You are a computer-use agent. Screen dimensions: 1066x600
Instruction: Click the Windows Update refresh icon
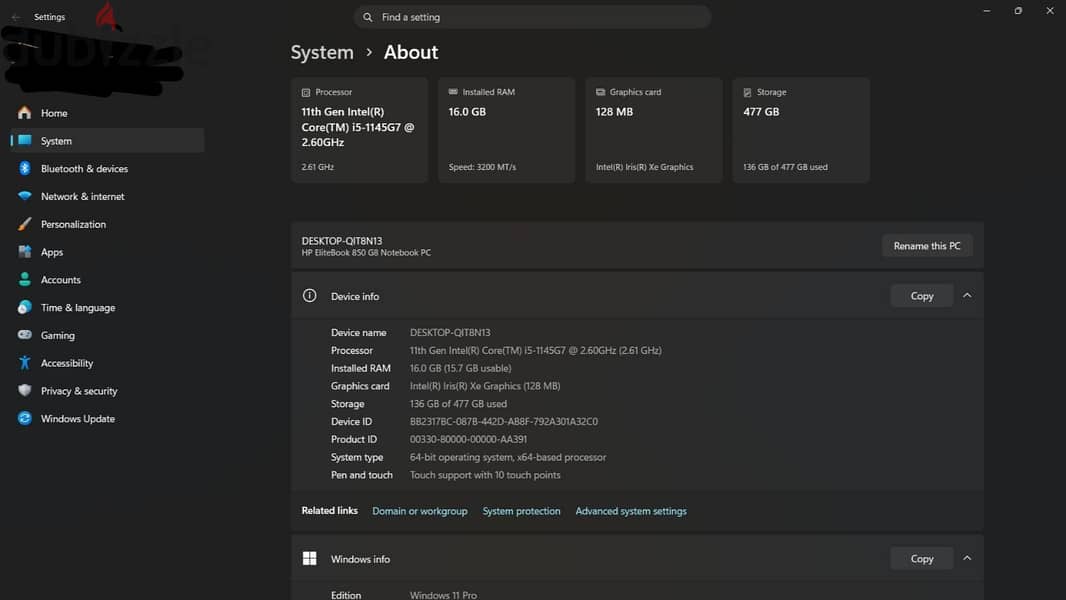24,419
